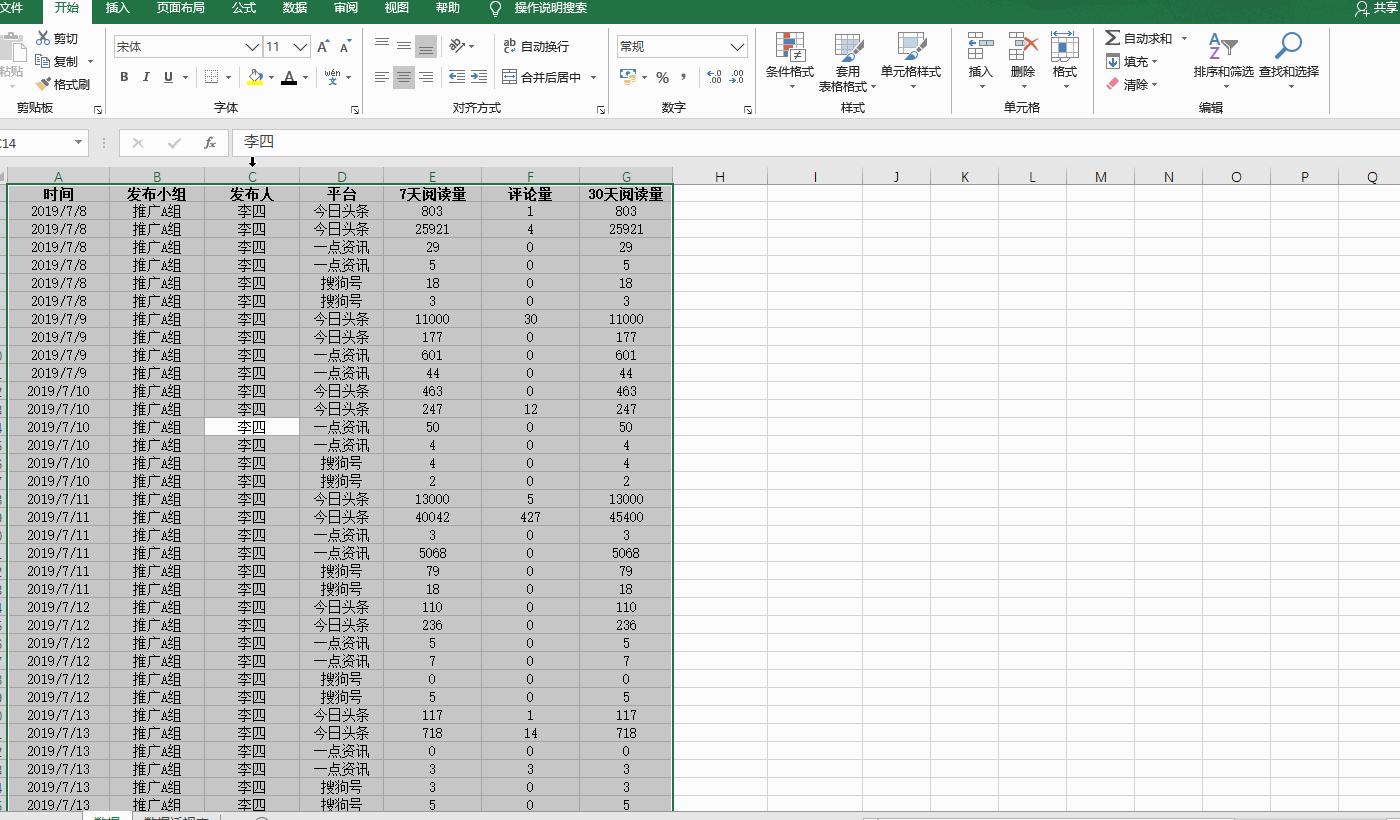
Task: Open Conditional Formatting (条件格式)
Action: pos(790,62)
